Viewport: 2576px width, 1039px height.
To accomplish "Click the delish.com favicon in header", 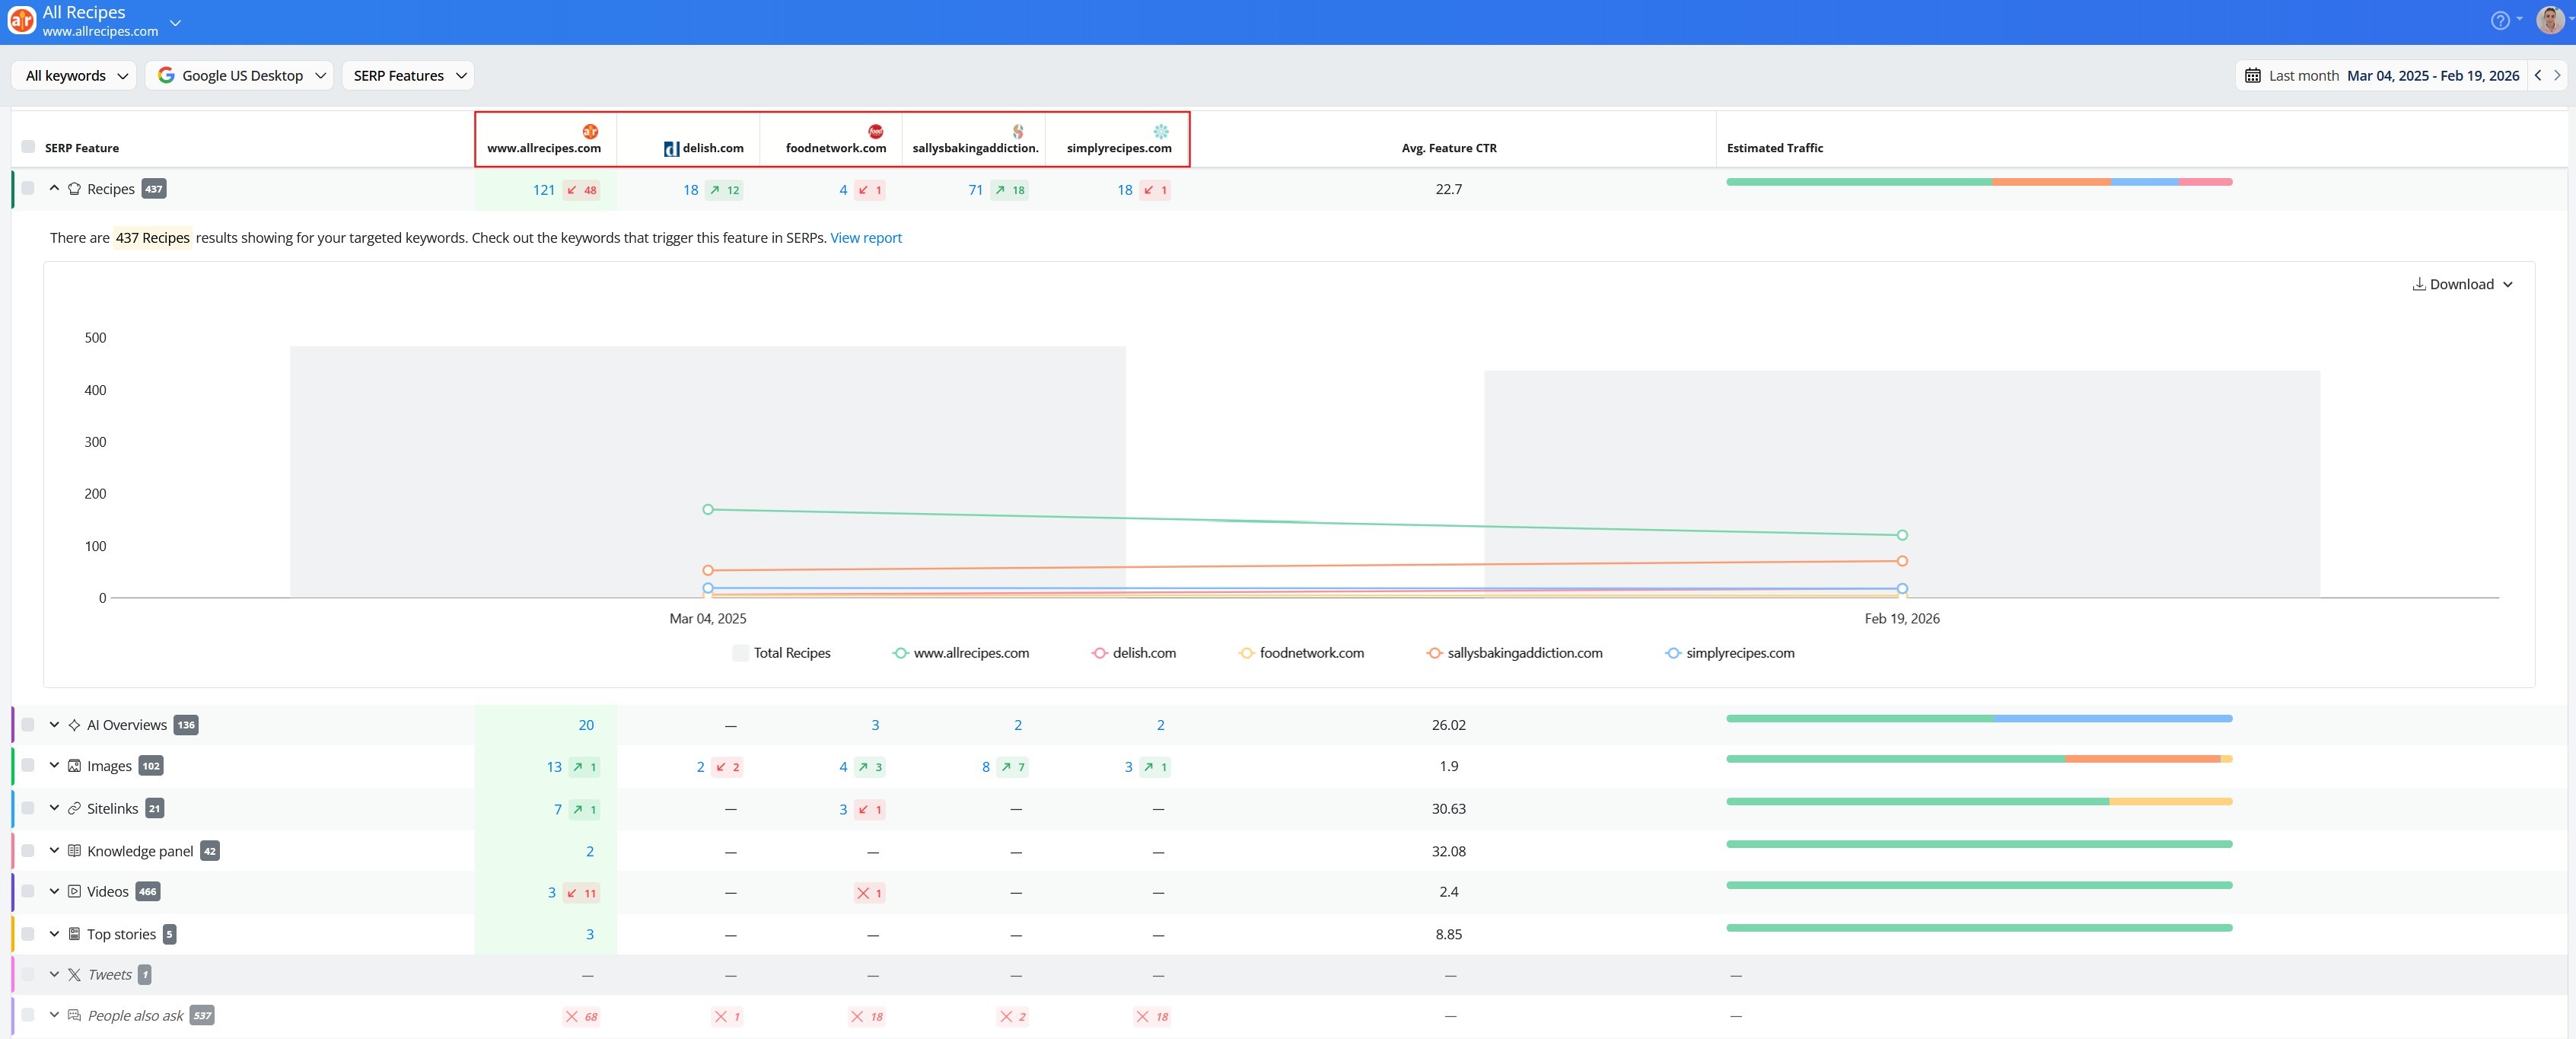I will tap(671, 149).
